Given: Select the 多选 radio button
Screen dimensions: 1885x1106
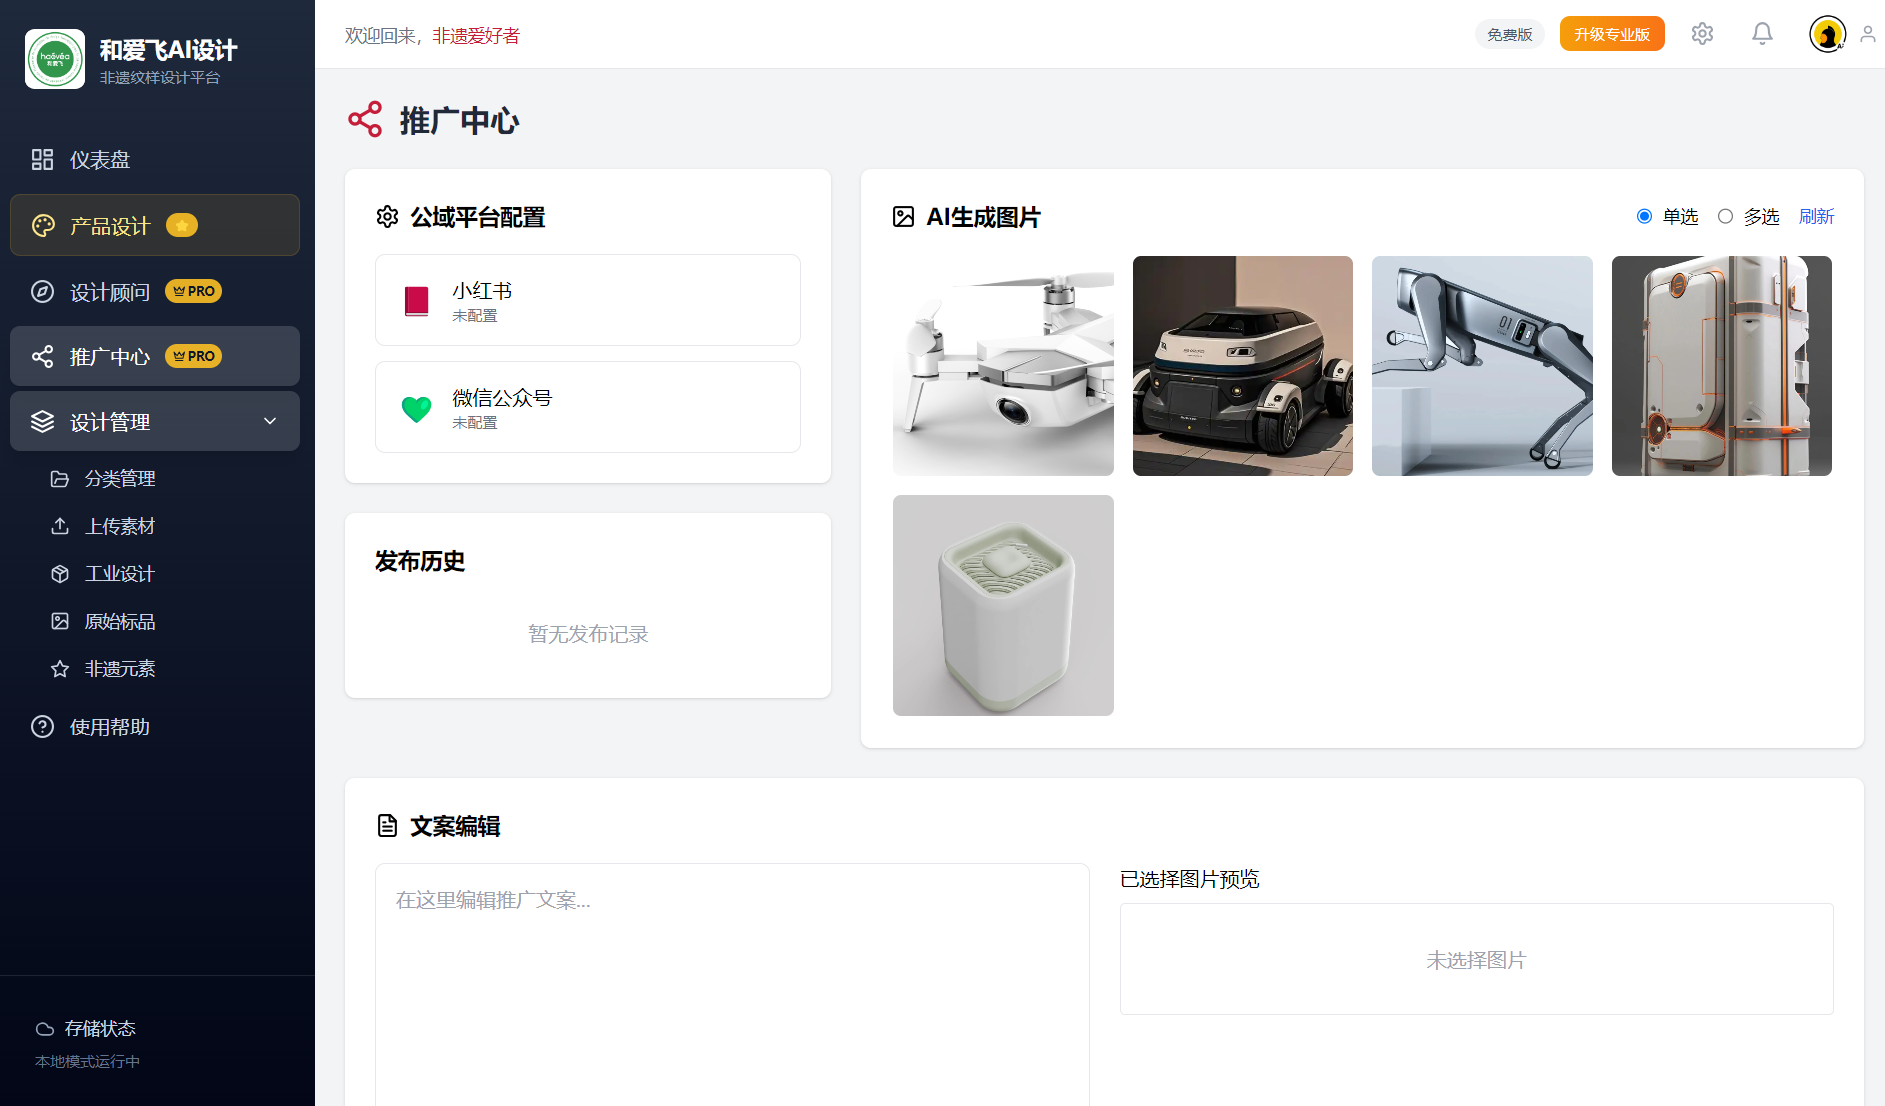Looking at the screenshot, I should click(1725, 216).
